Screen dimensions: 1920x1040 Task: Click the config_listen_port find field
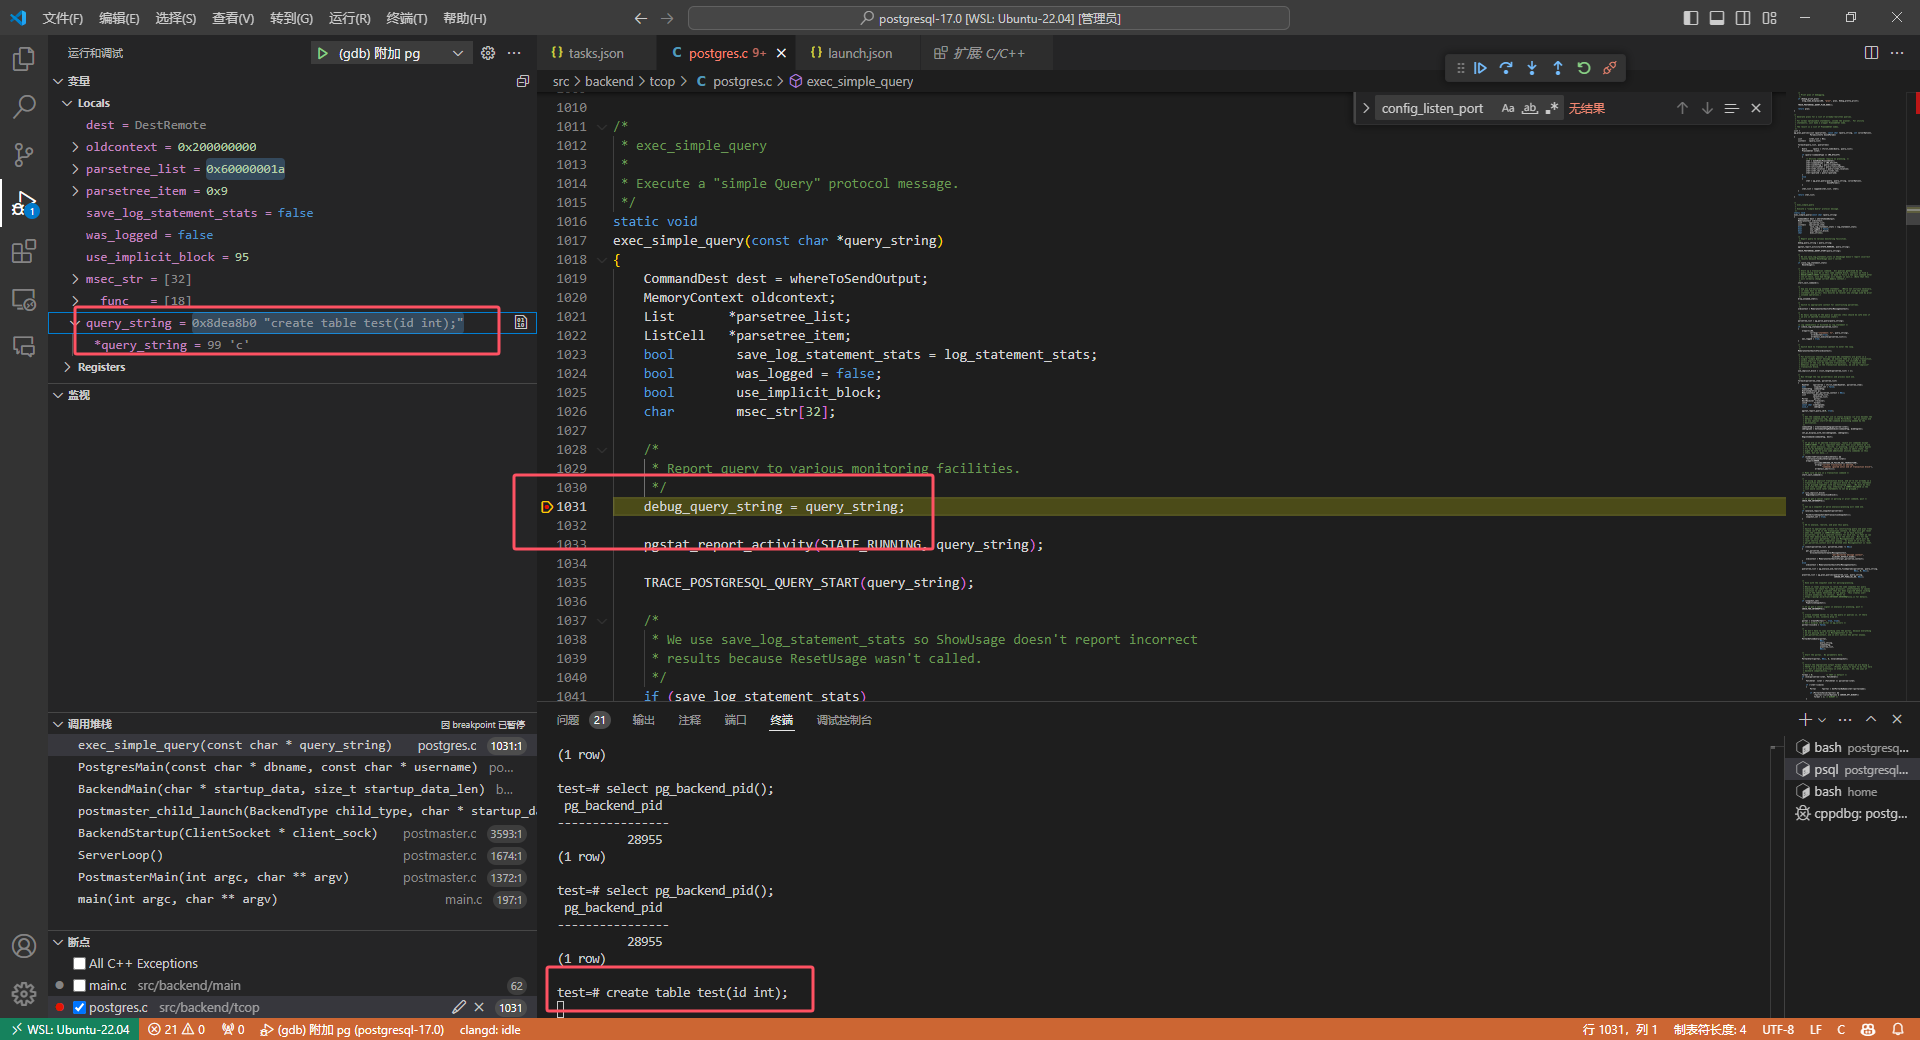coord(1432,108)
